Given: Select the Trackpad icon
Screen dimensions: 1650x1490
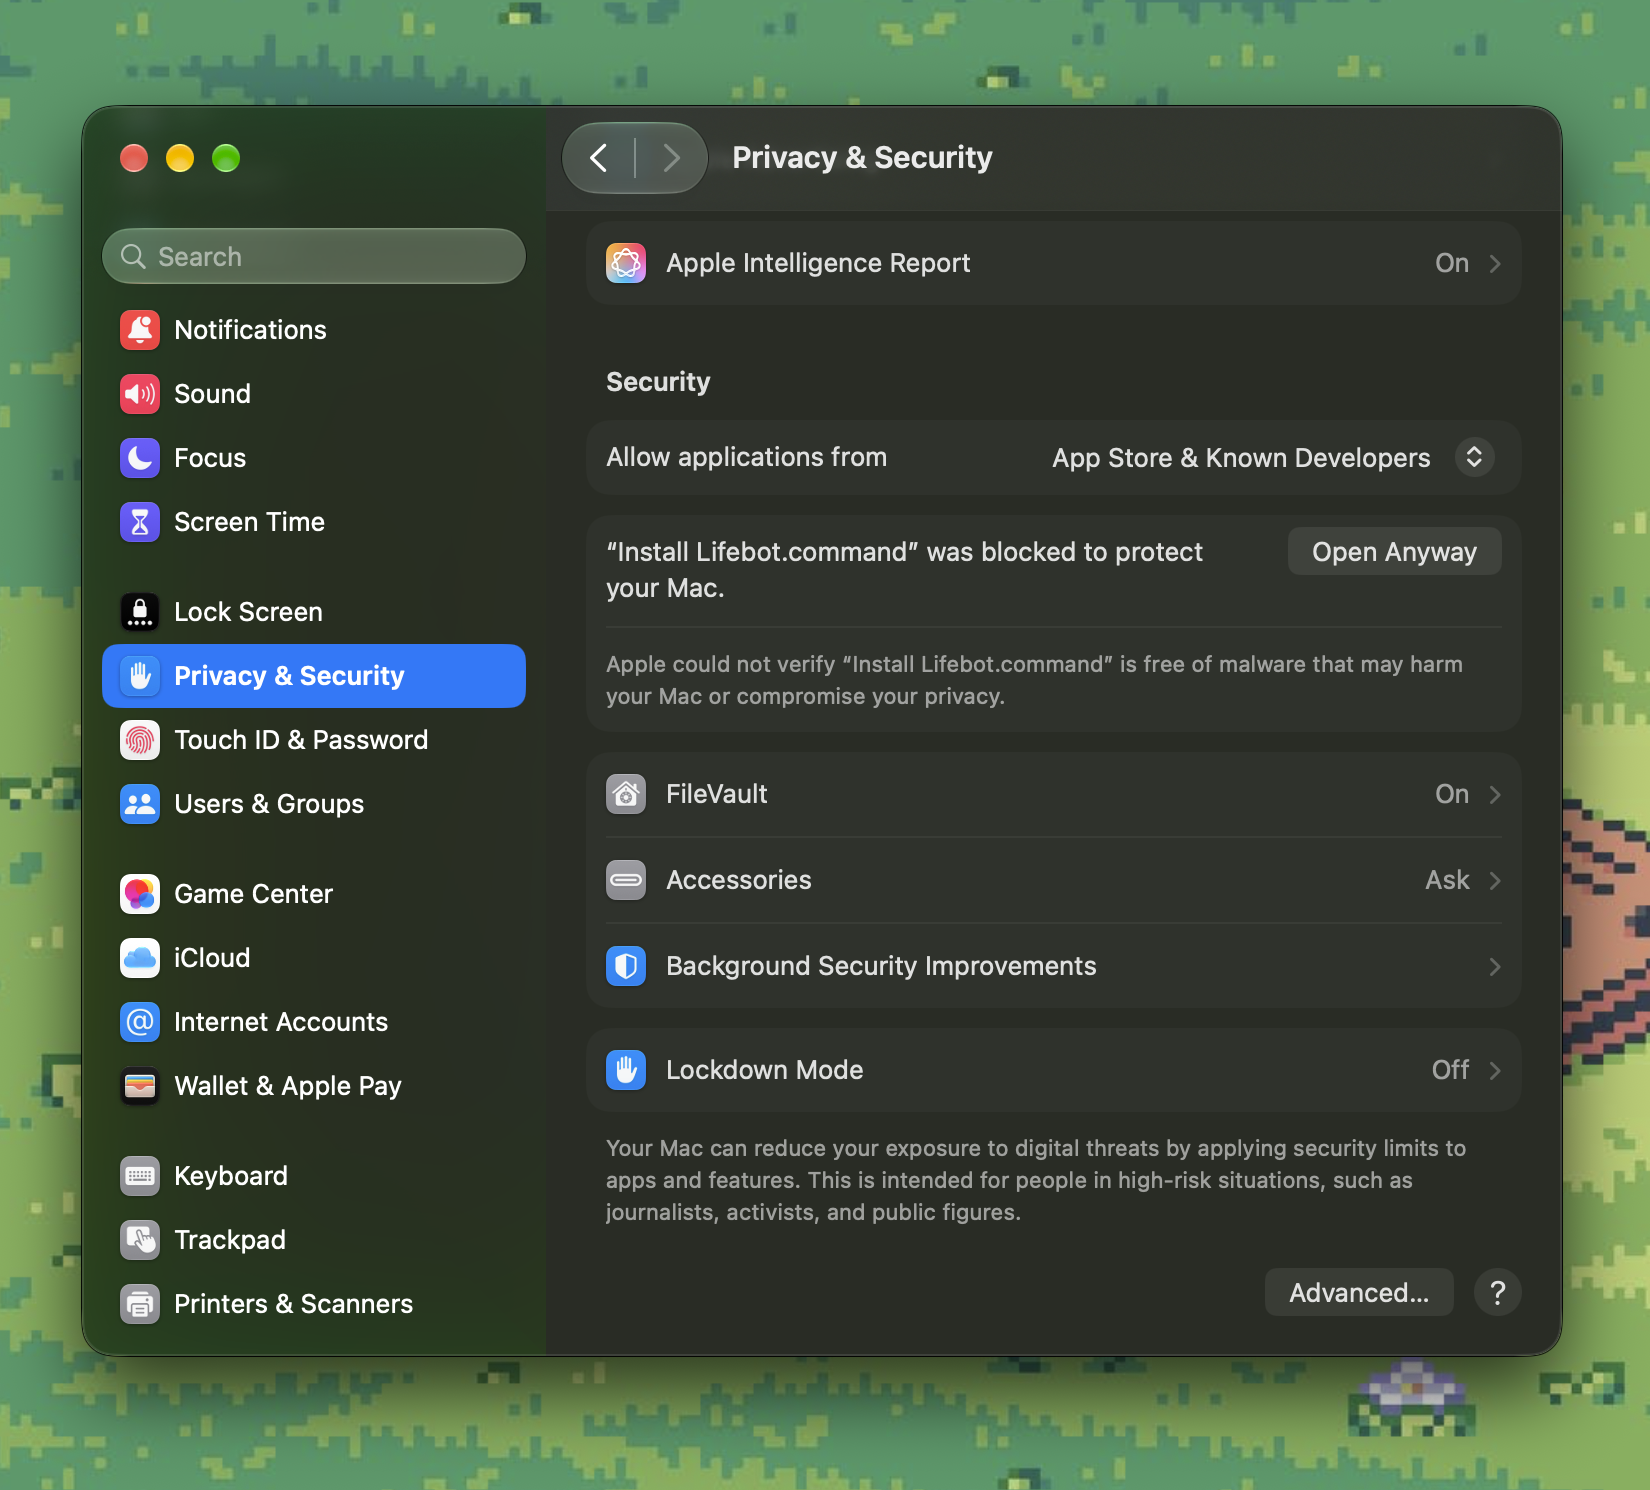Looking at the screenshot, I should [x=140, y=1240].
